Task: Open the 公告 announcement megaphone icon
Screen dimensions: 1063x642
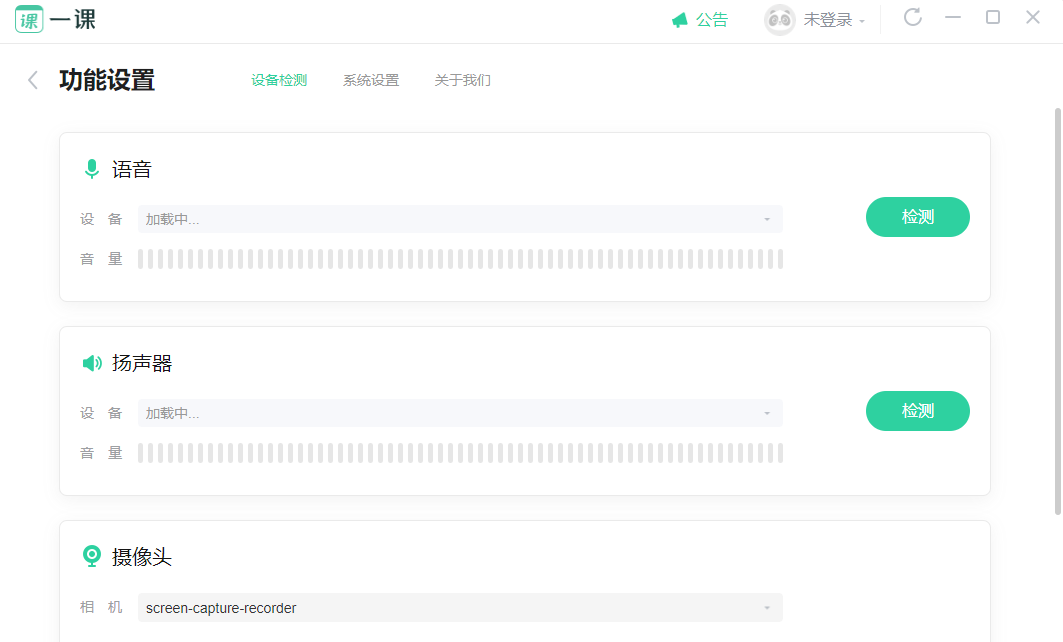Action: (x=679, y=20)
